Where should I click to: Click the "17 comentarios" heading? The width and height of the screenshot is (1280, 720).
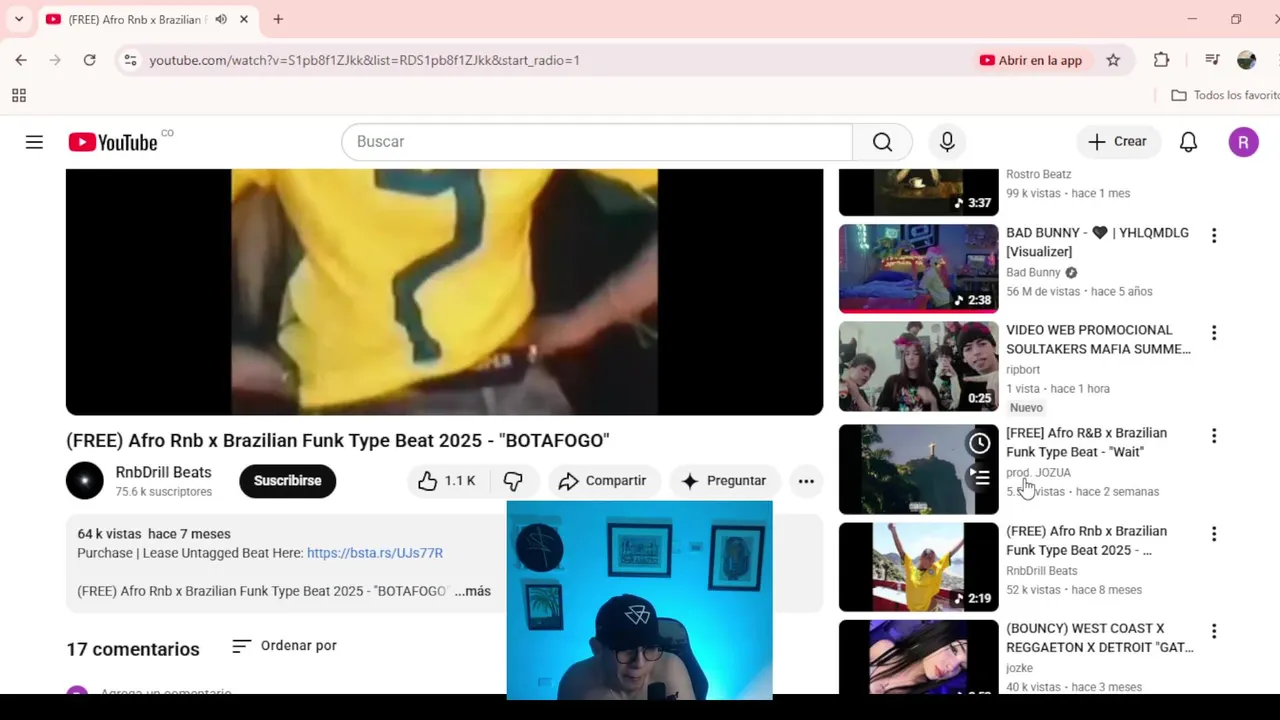coord(133,649)
